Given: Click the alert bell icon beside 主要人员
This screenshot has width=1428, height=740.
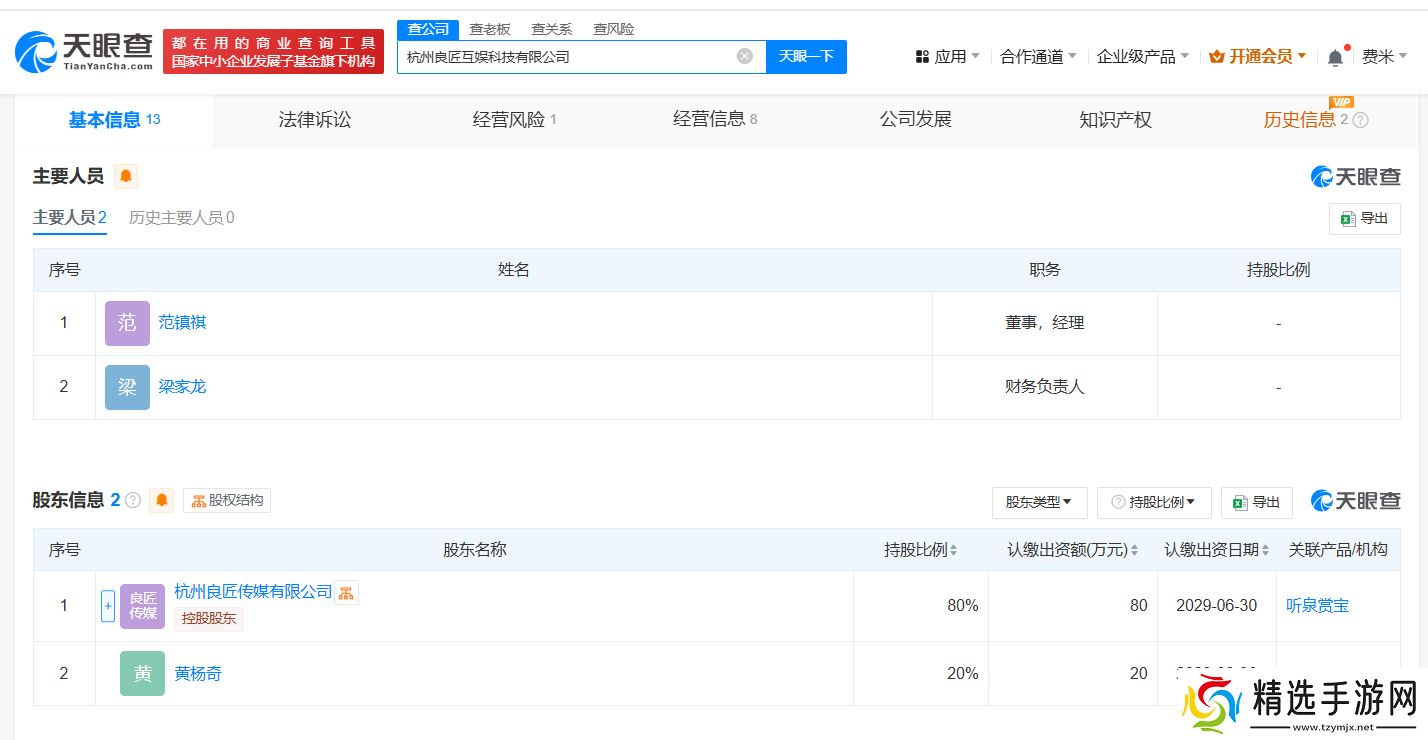Looking at the screenshot, I should (125, 175).
